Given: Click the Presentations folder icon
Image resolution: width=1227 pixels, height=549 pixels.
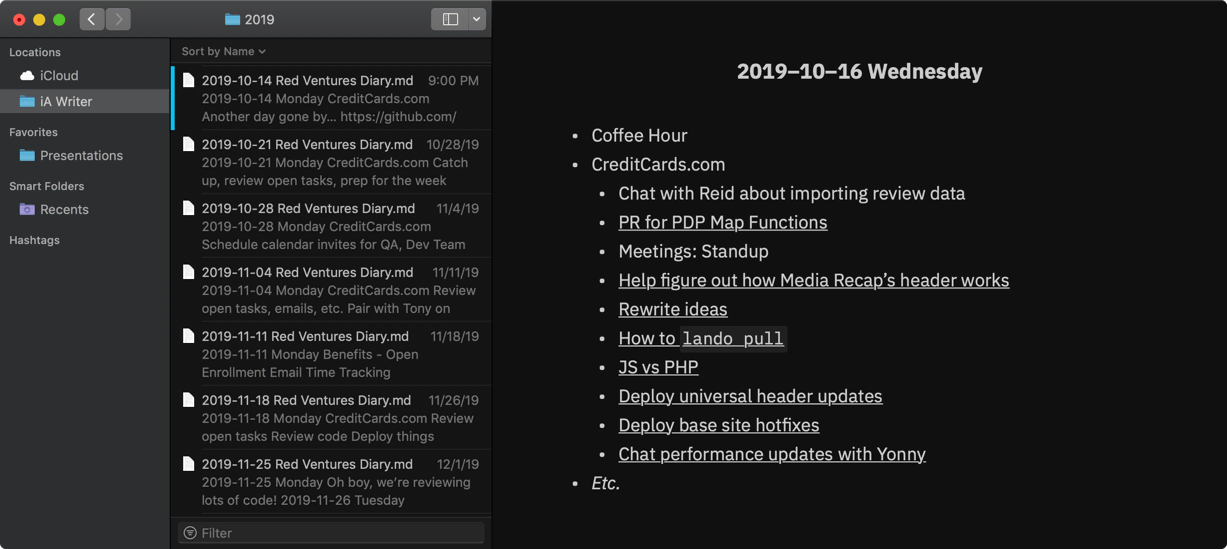Looking at the screenshot, I should [27, 155].
